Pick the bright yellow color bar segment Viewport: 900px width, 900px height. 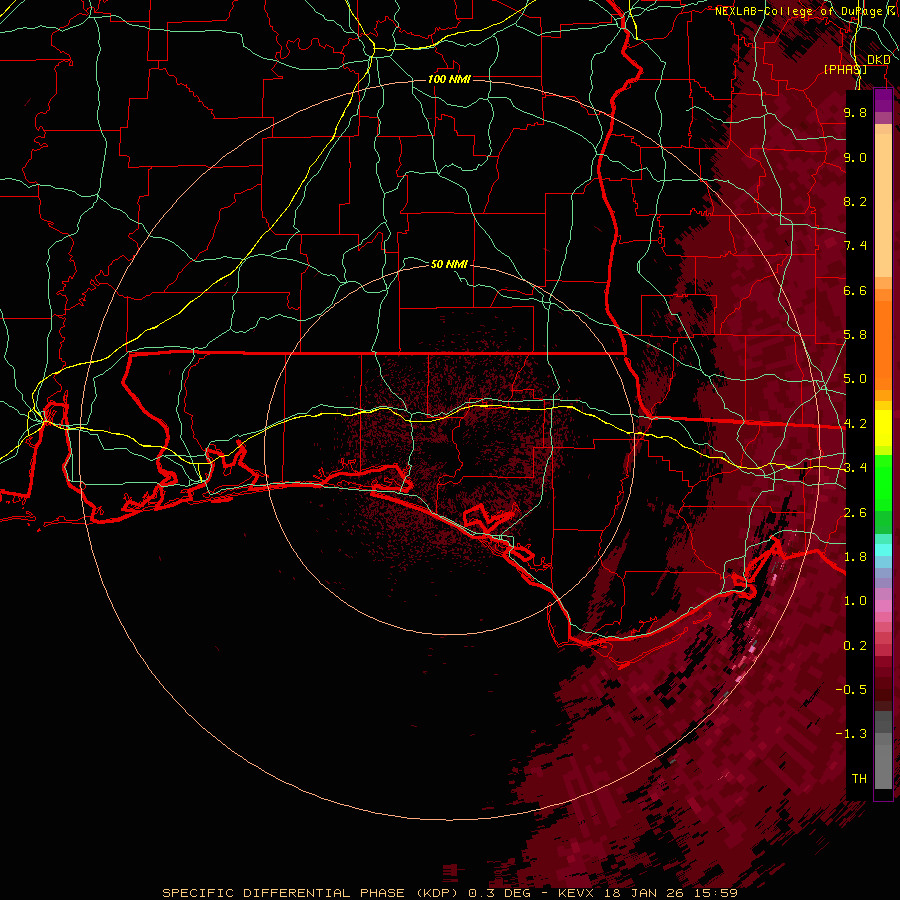click(883, 428)
